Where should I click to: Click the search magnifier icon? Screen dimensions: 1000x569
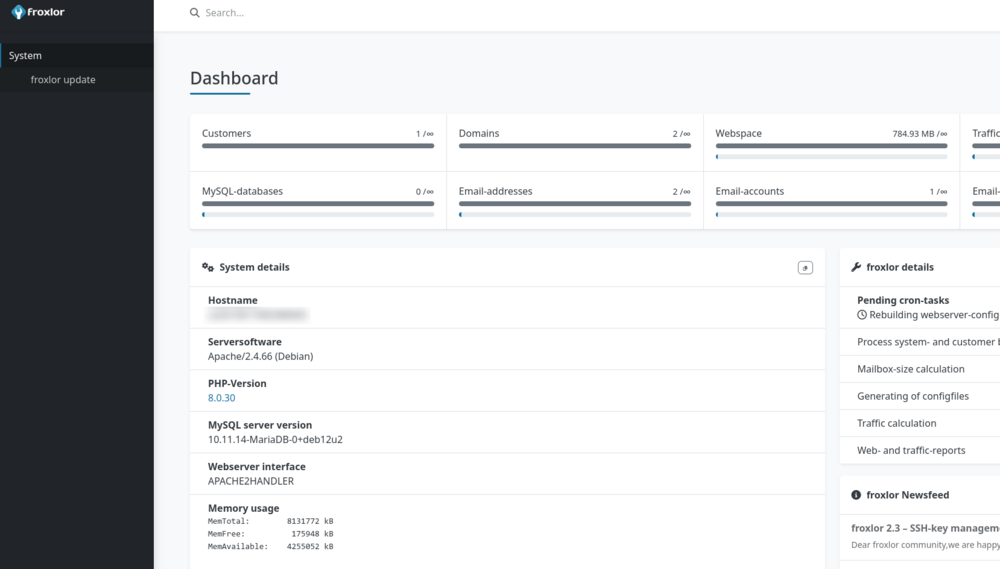click(x=195, y=13)
